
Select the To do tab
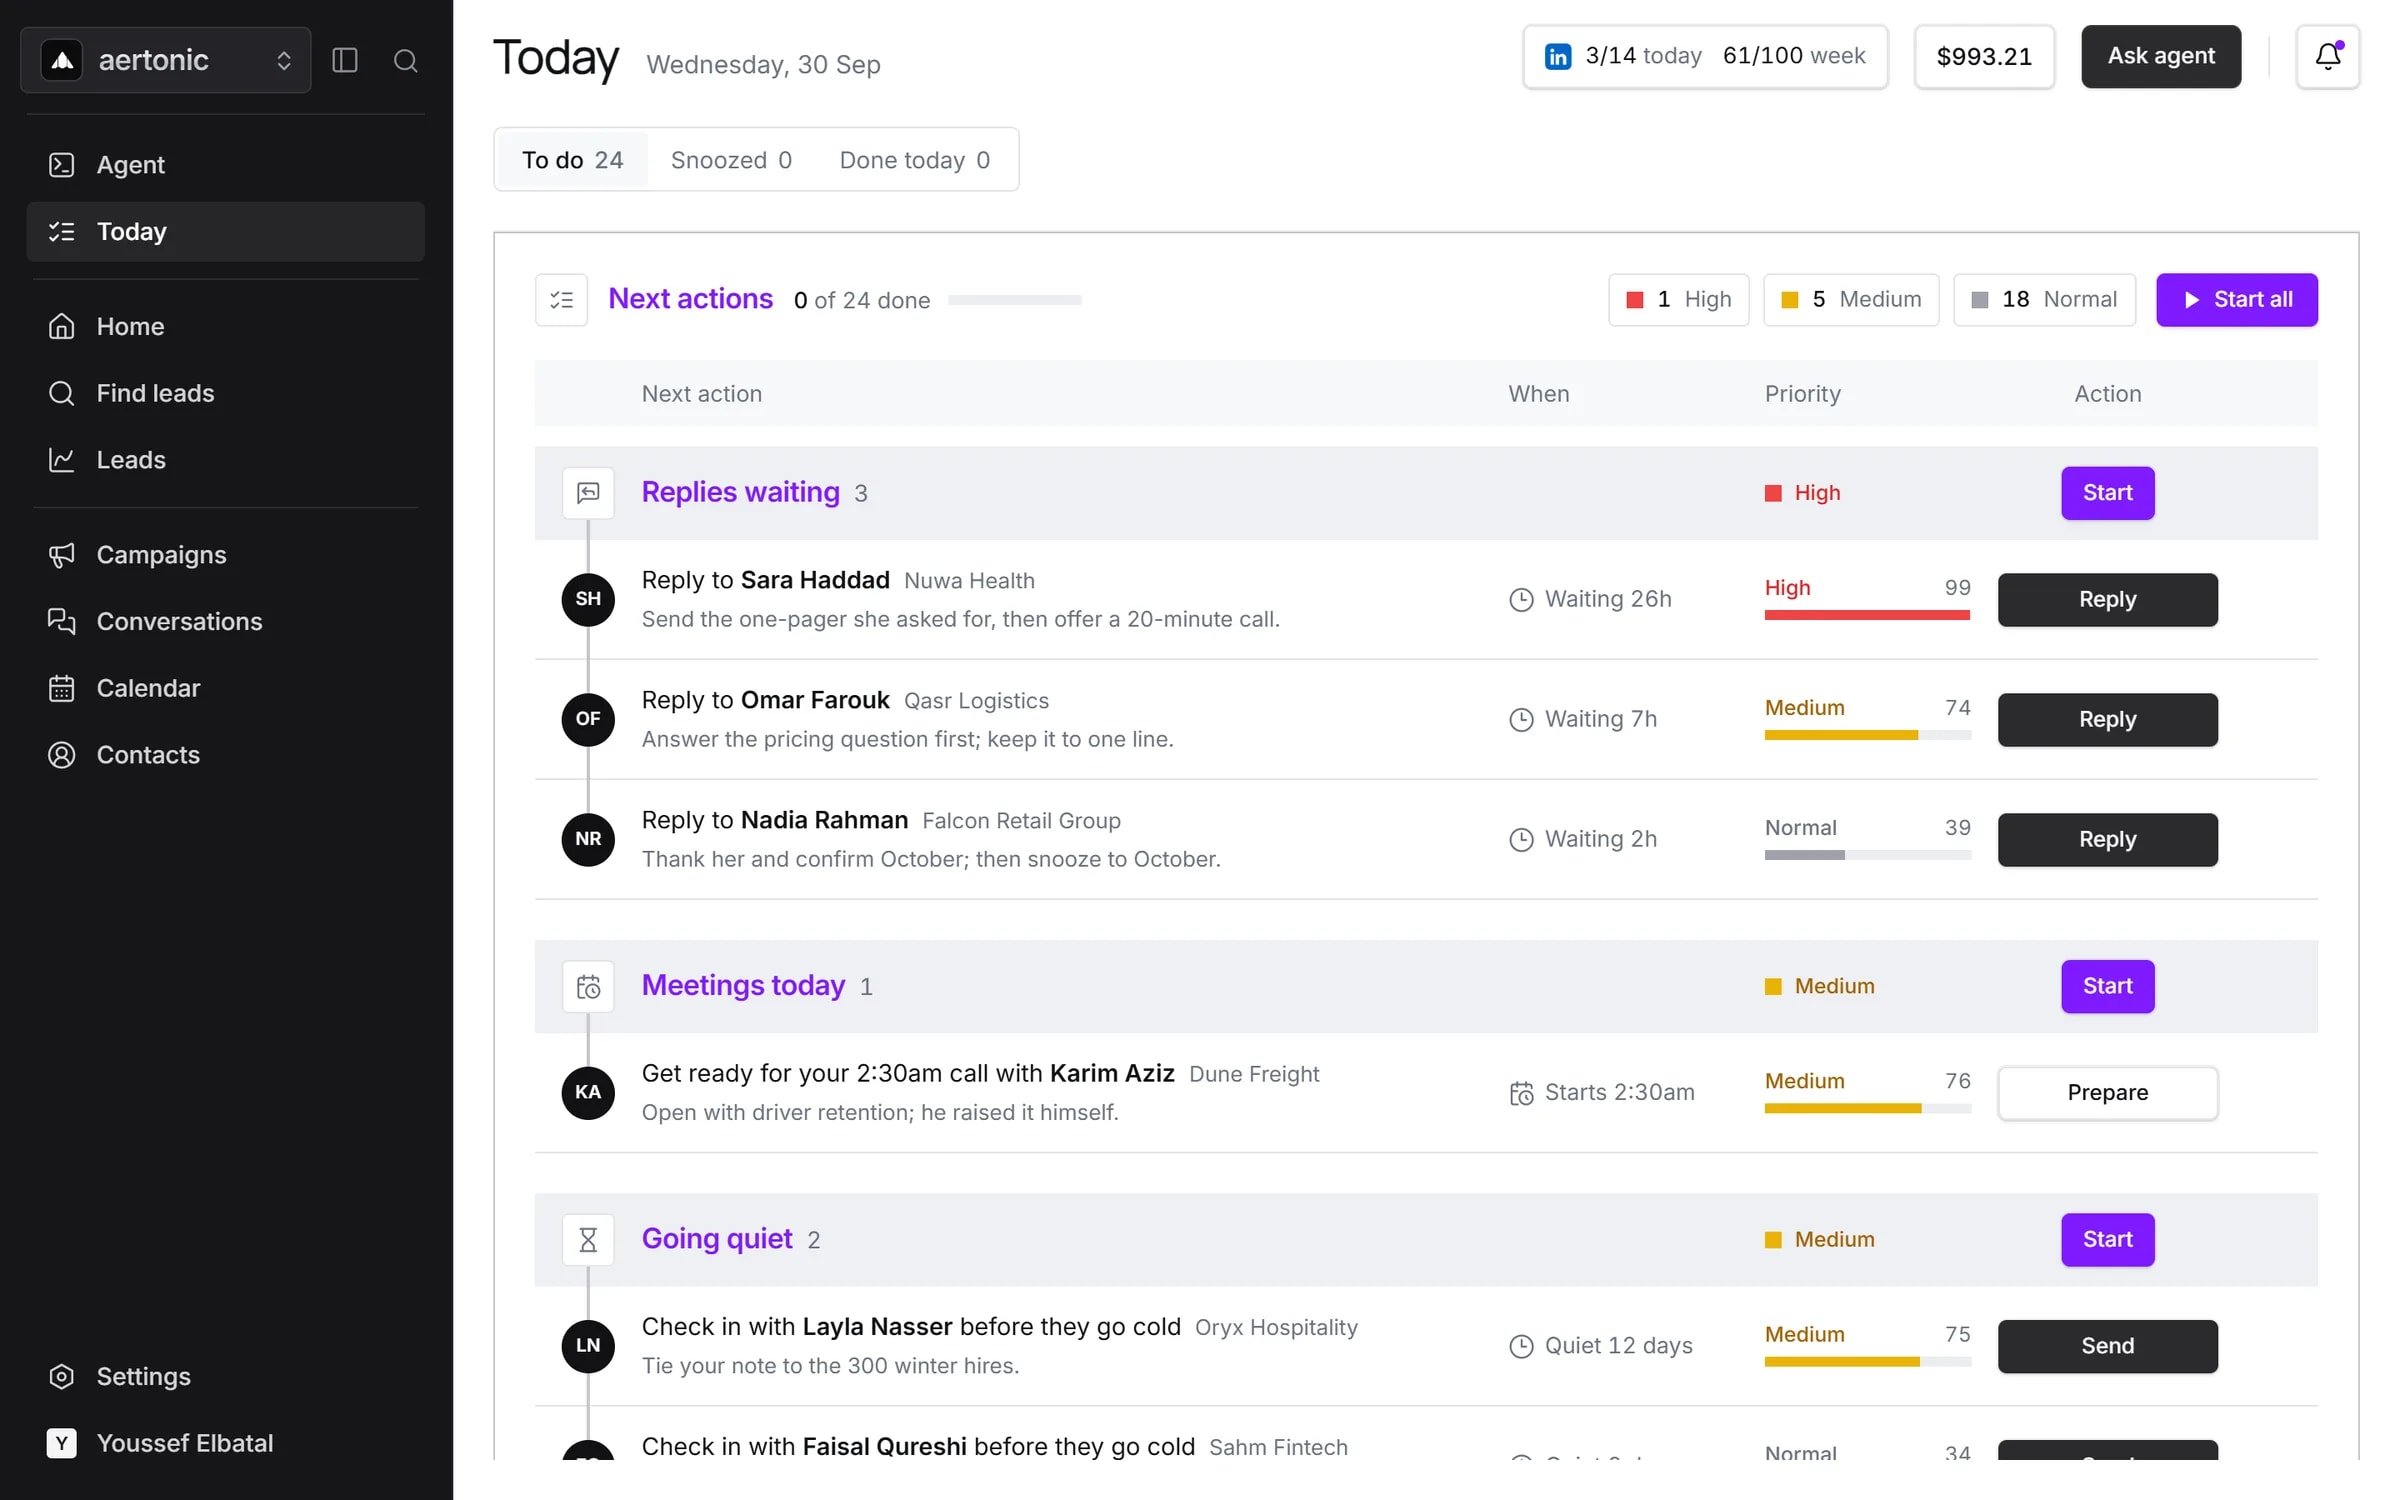[x=572, y=160]
